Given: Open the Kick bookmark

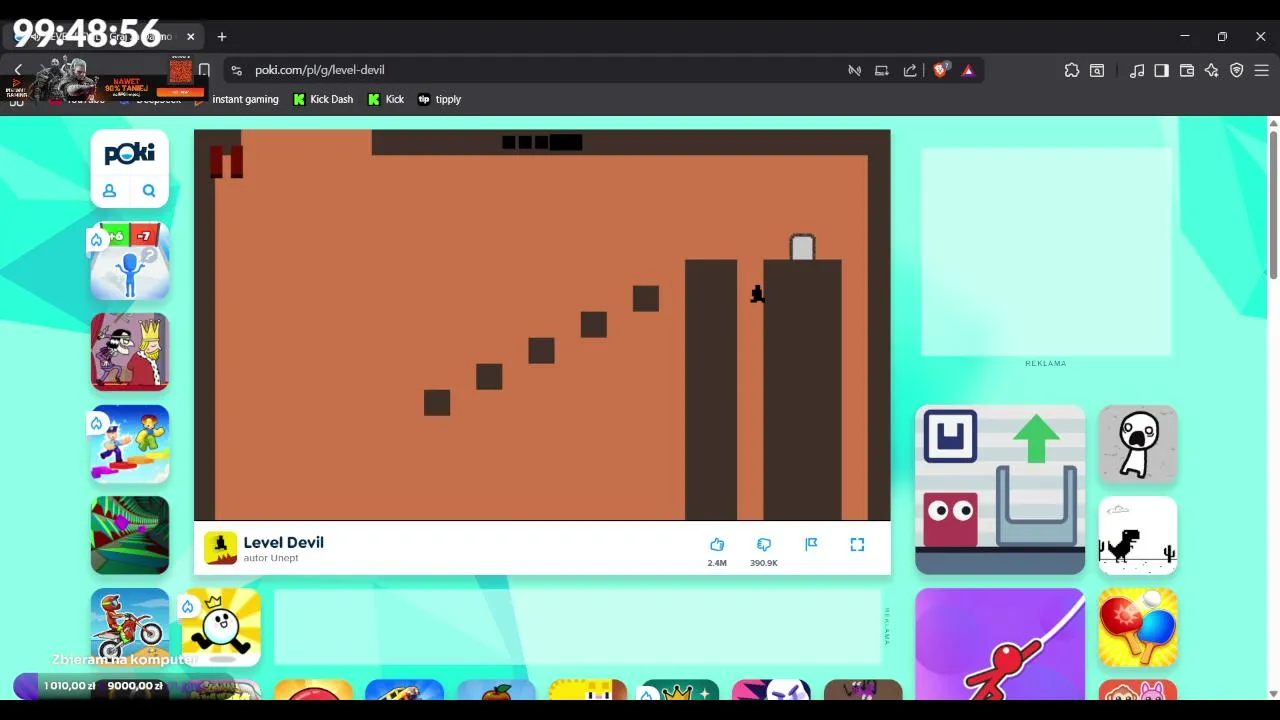Looking at the screenshot, I should 386,99.
